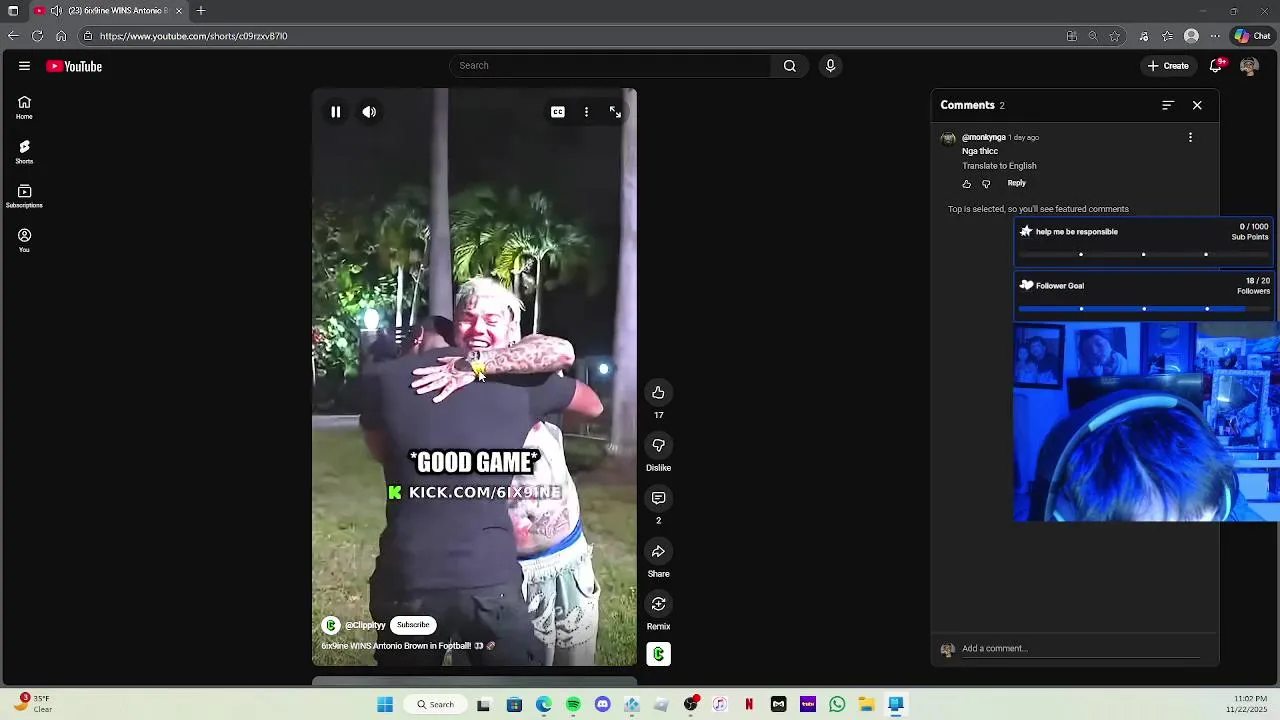Open the Short's comments button
Viewport: 1280px width, 720px height.
tap(658, 498)
